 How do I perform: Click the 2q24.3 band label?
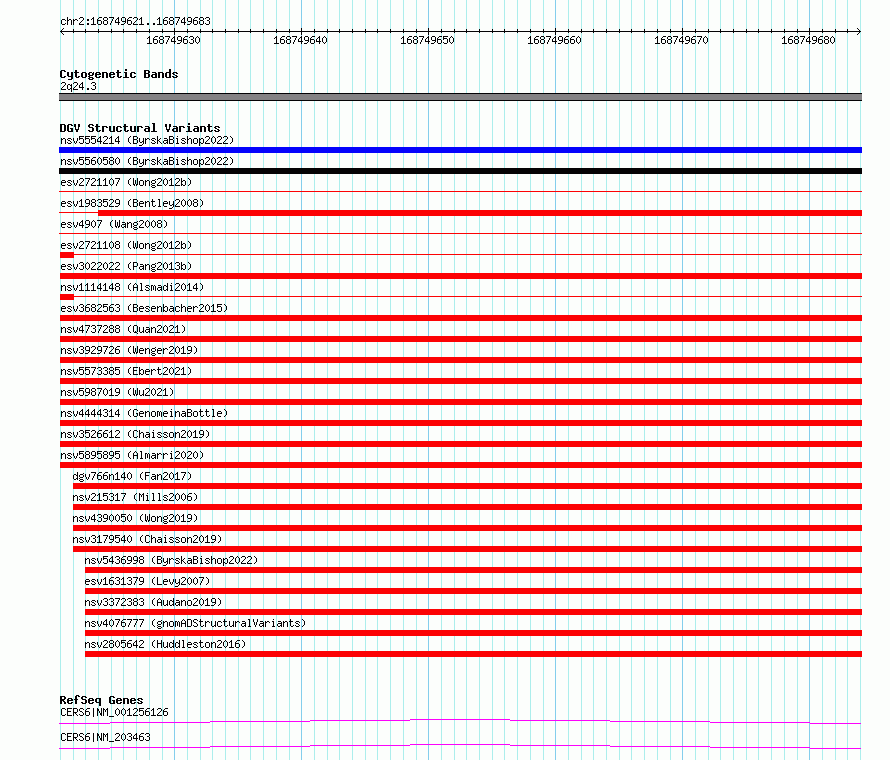click(x=78, y=86)
